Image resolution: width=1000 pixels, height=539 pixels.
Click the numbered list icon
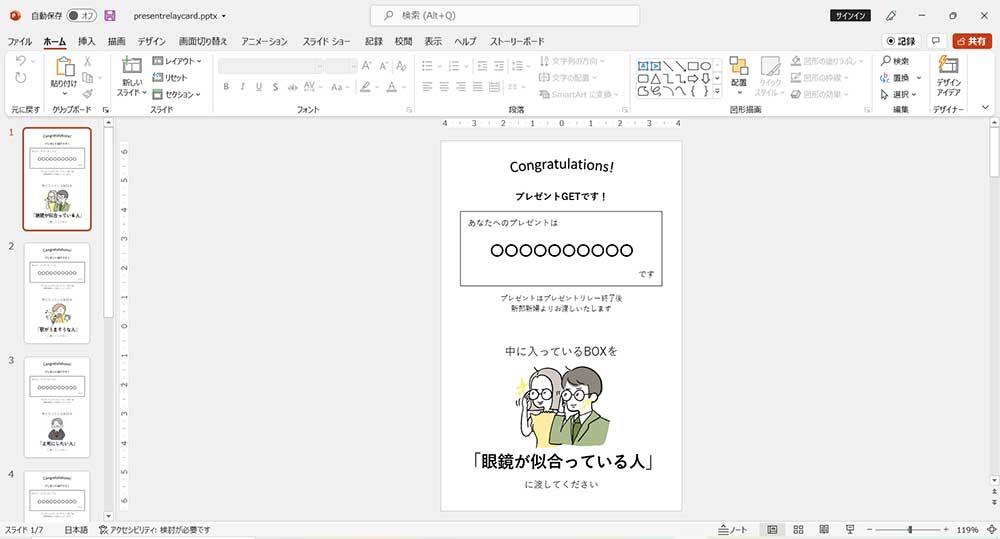(x=453, y=66)
